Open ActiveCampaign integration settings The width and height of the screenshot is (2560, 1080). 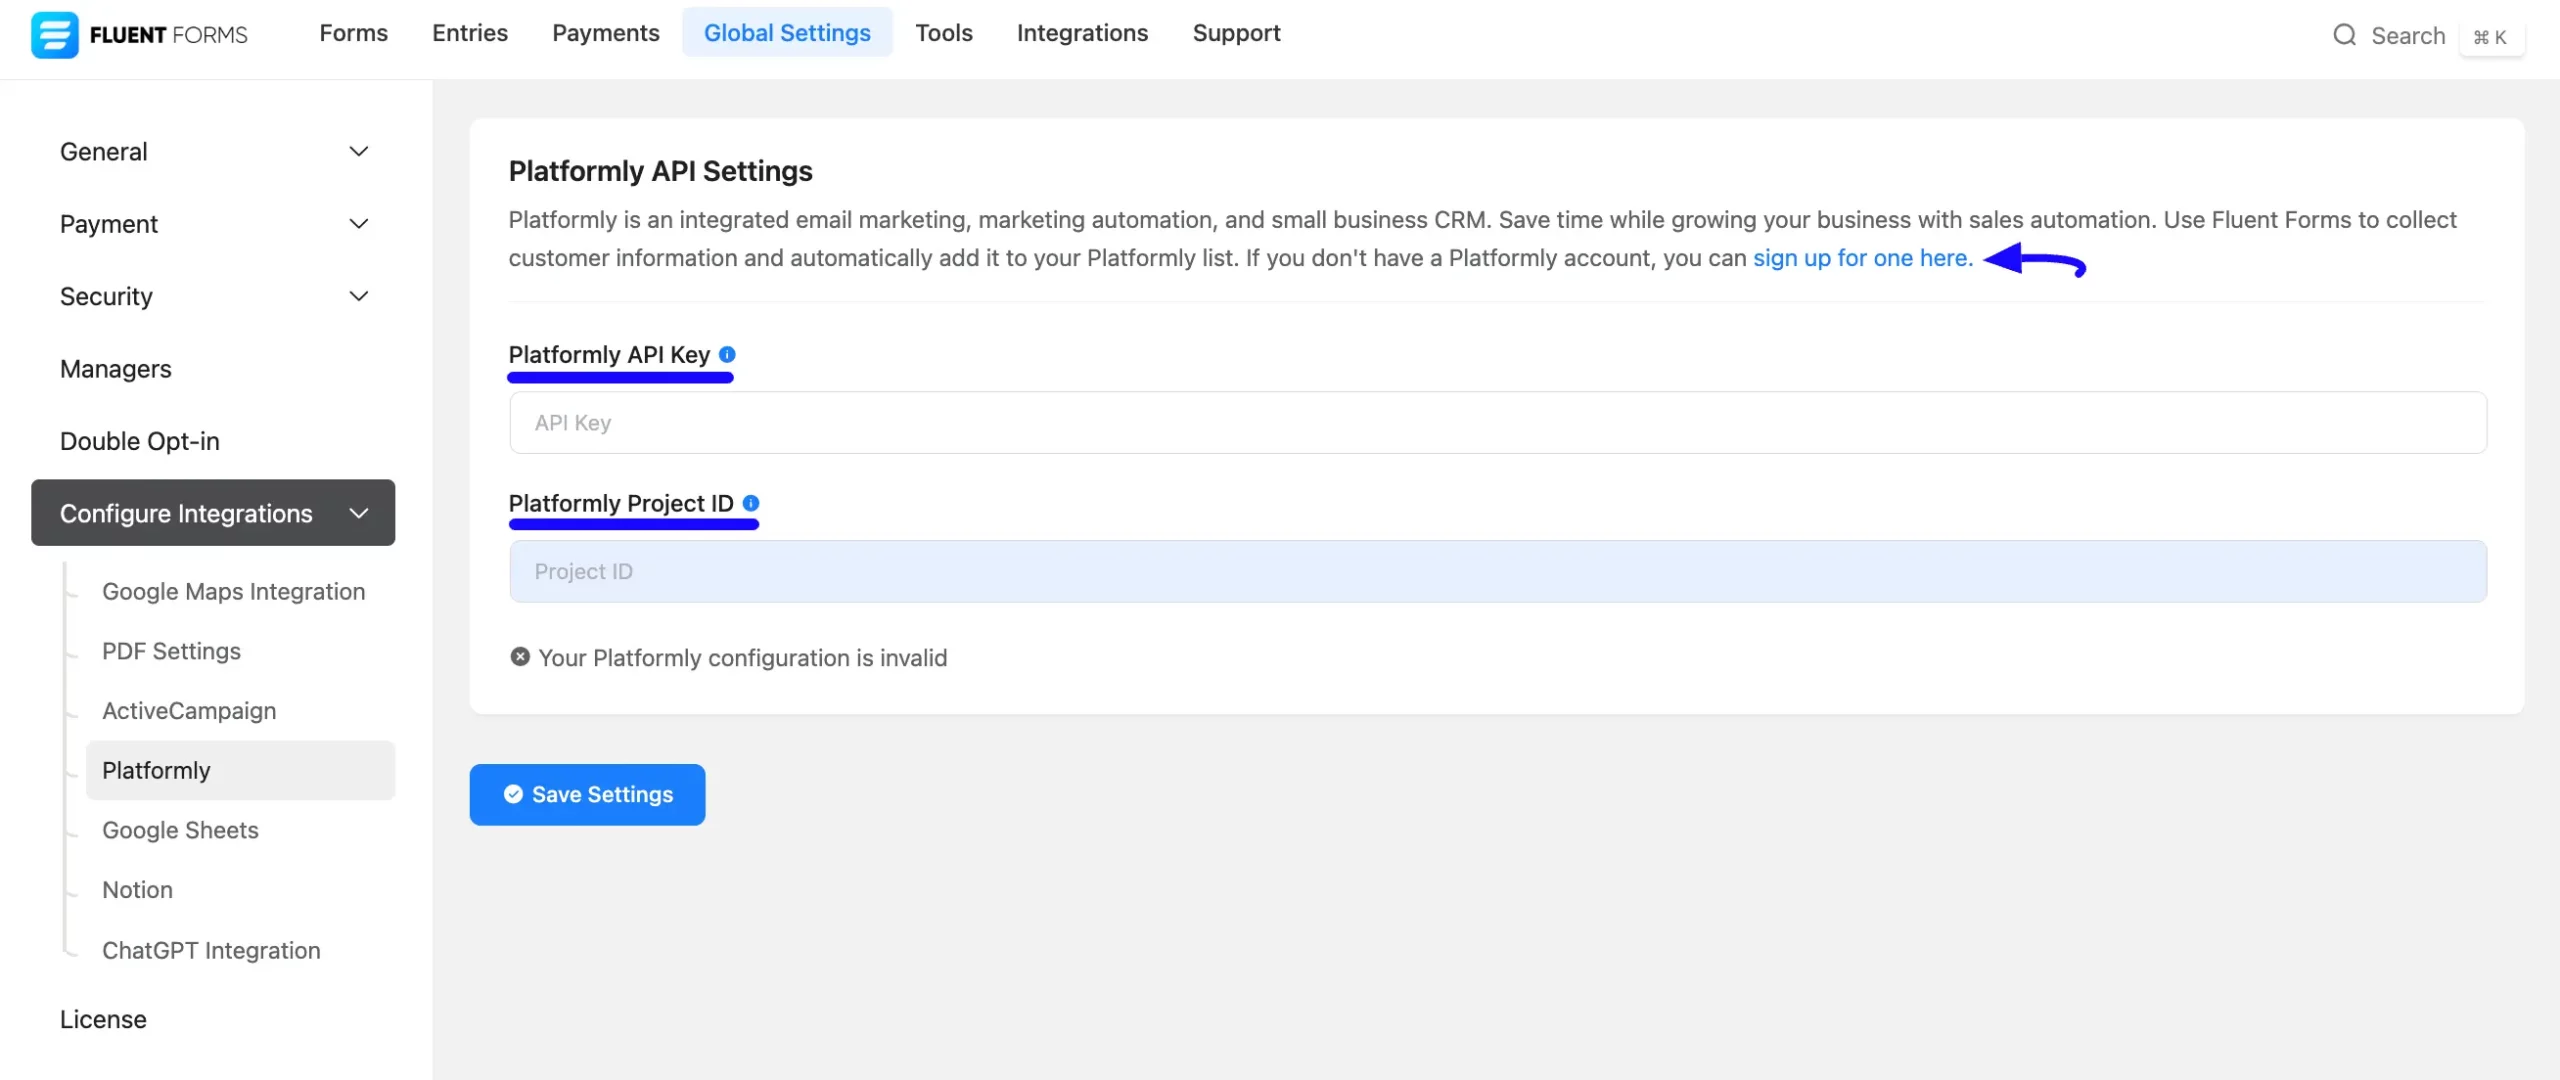[x=189, y=710]
